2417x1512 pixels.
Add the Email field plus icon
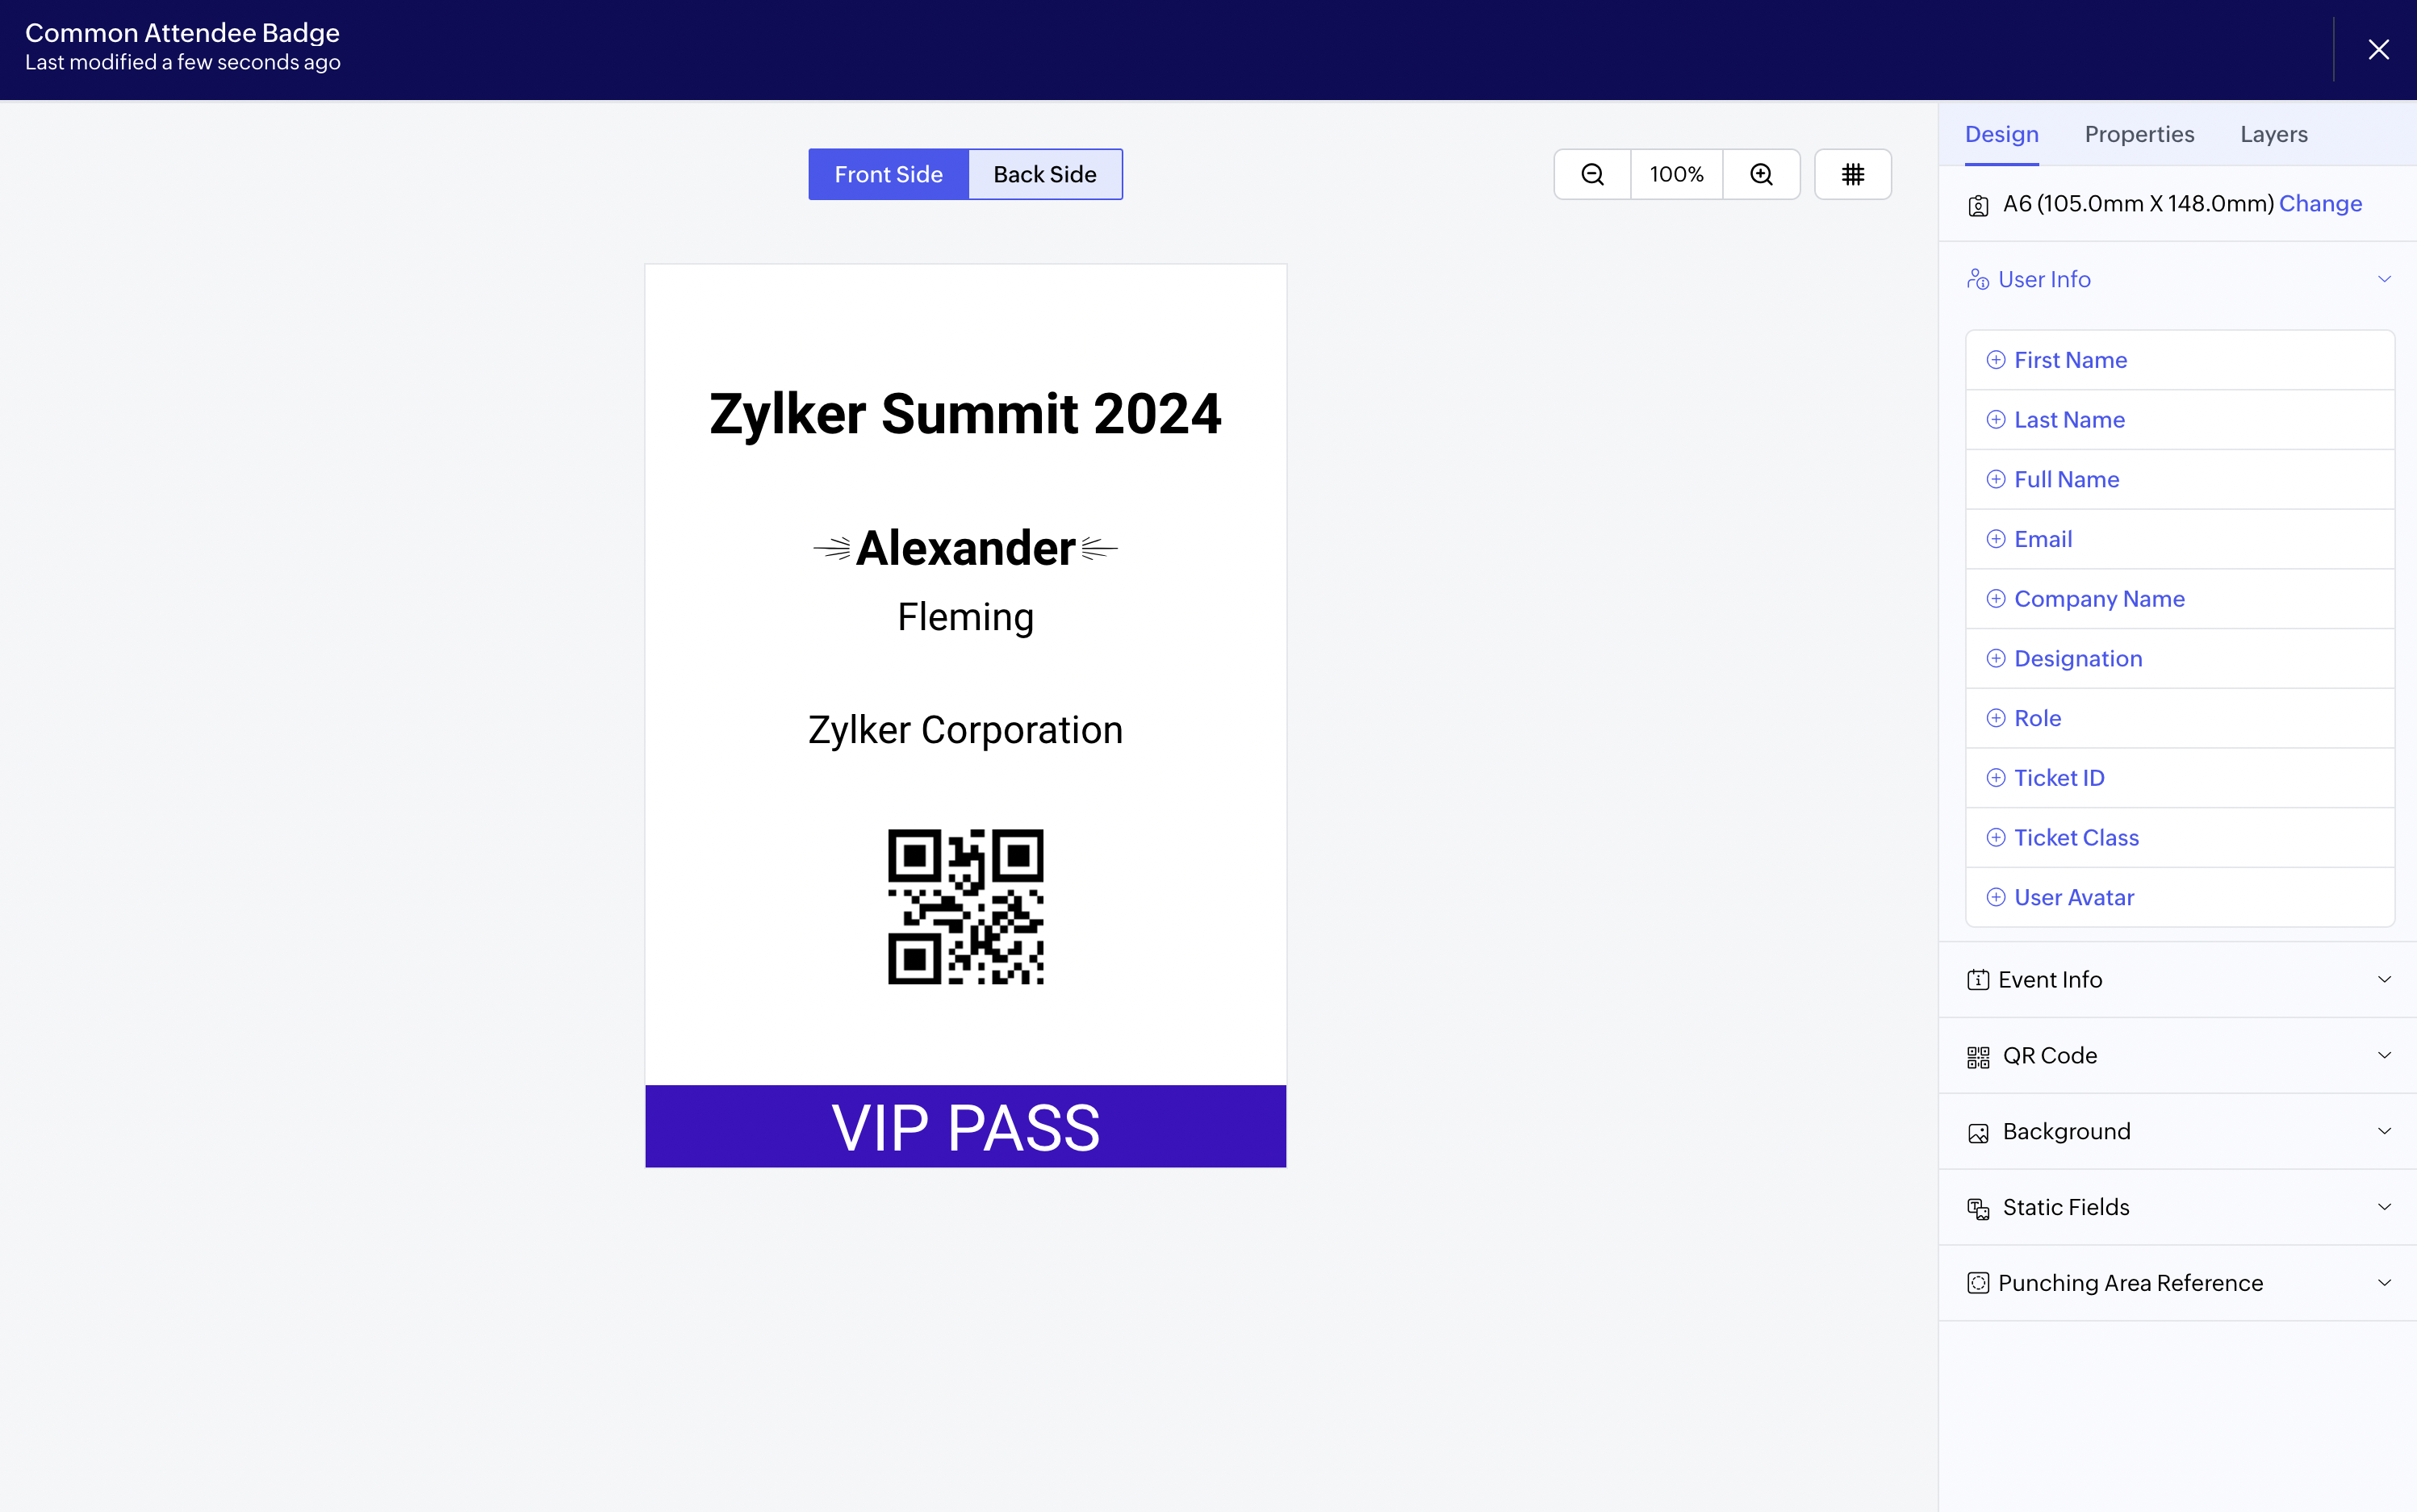(1996, 539)
